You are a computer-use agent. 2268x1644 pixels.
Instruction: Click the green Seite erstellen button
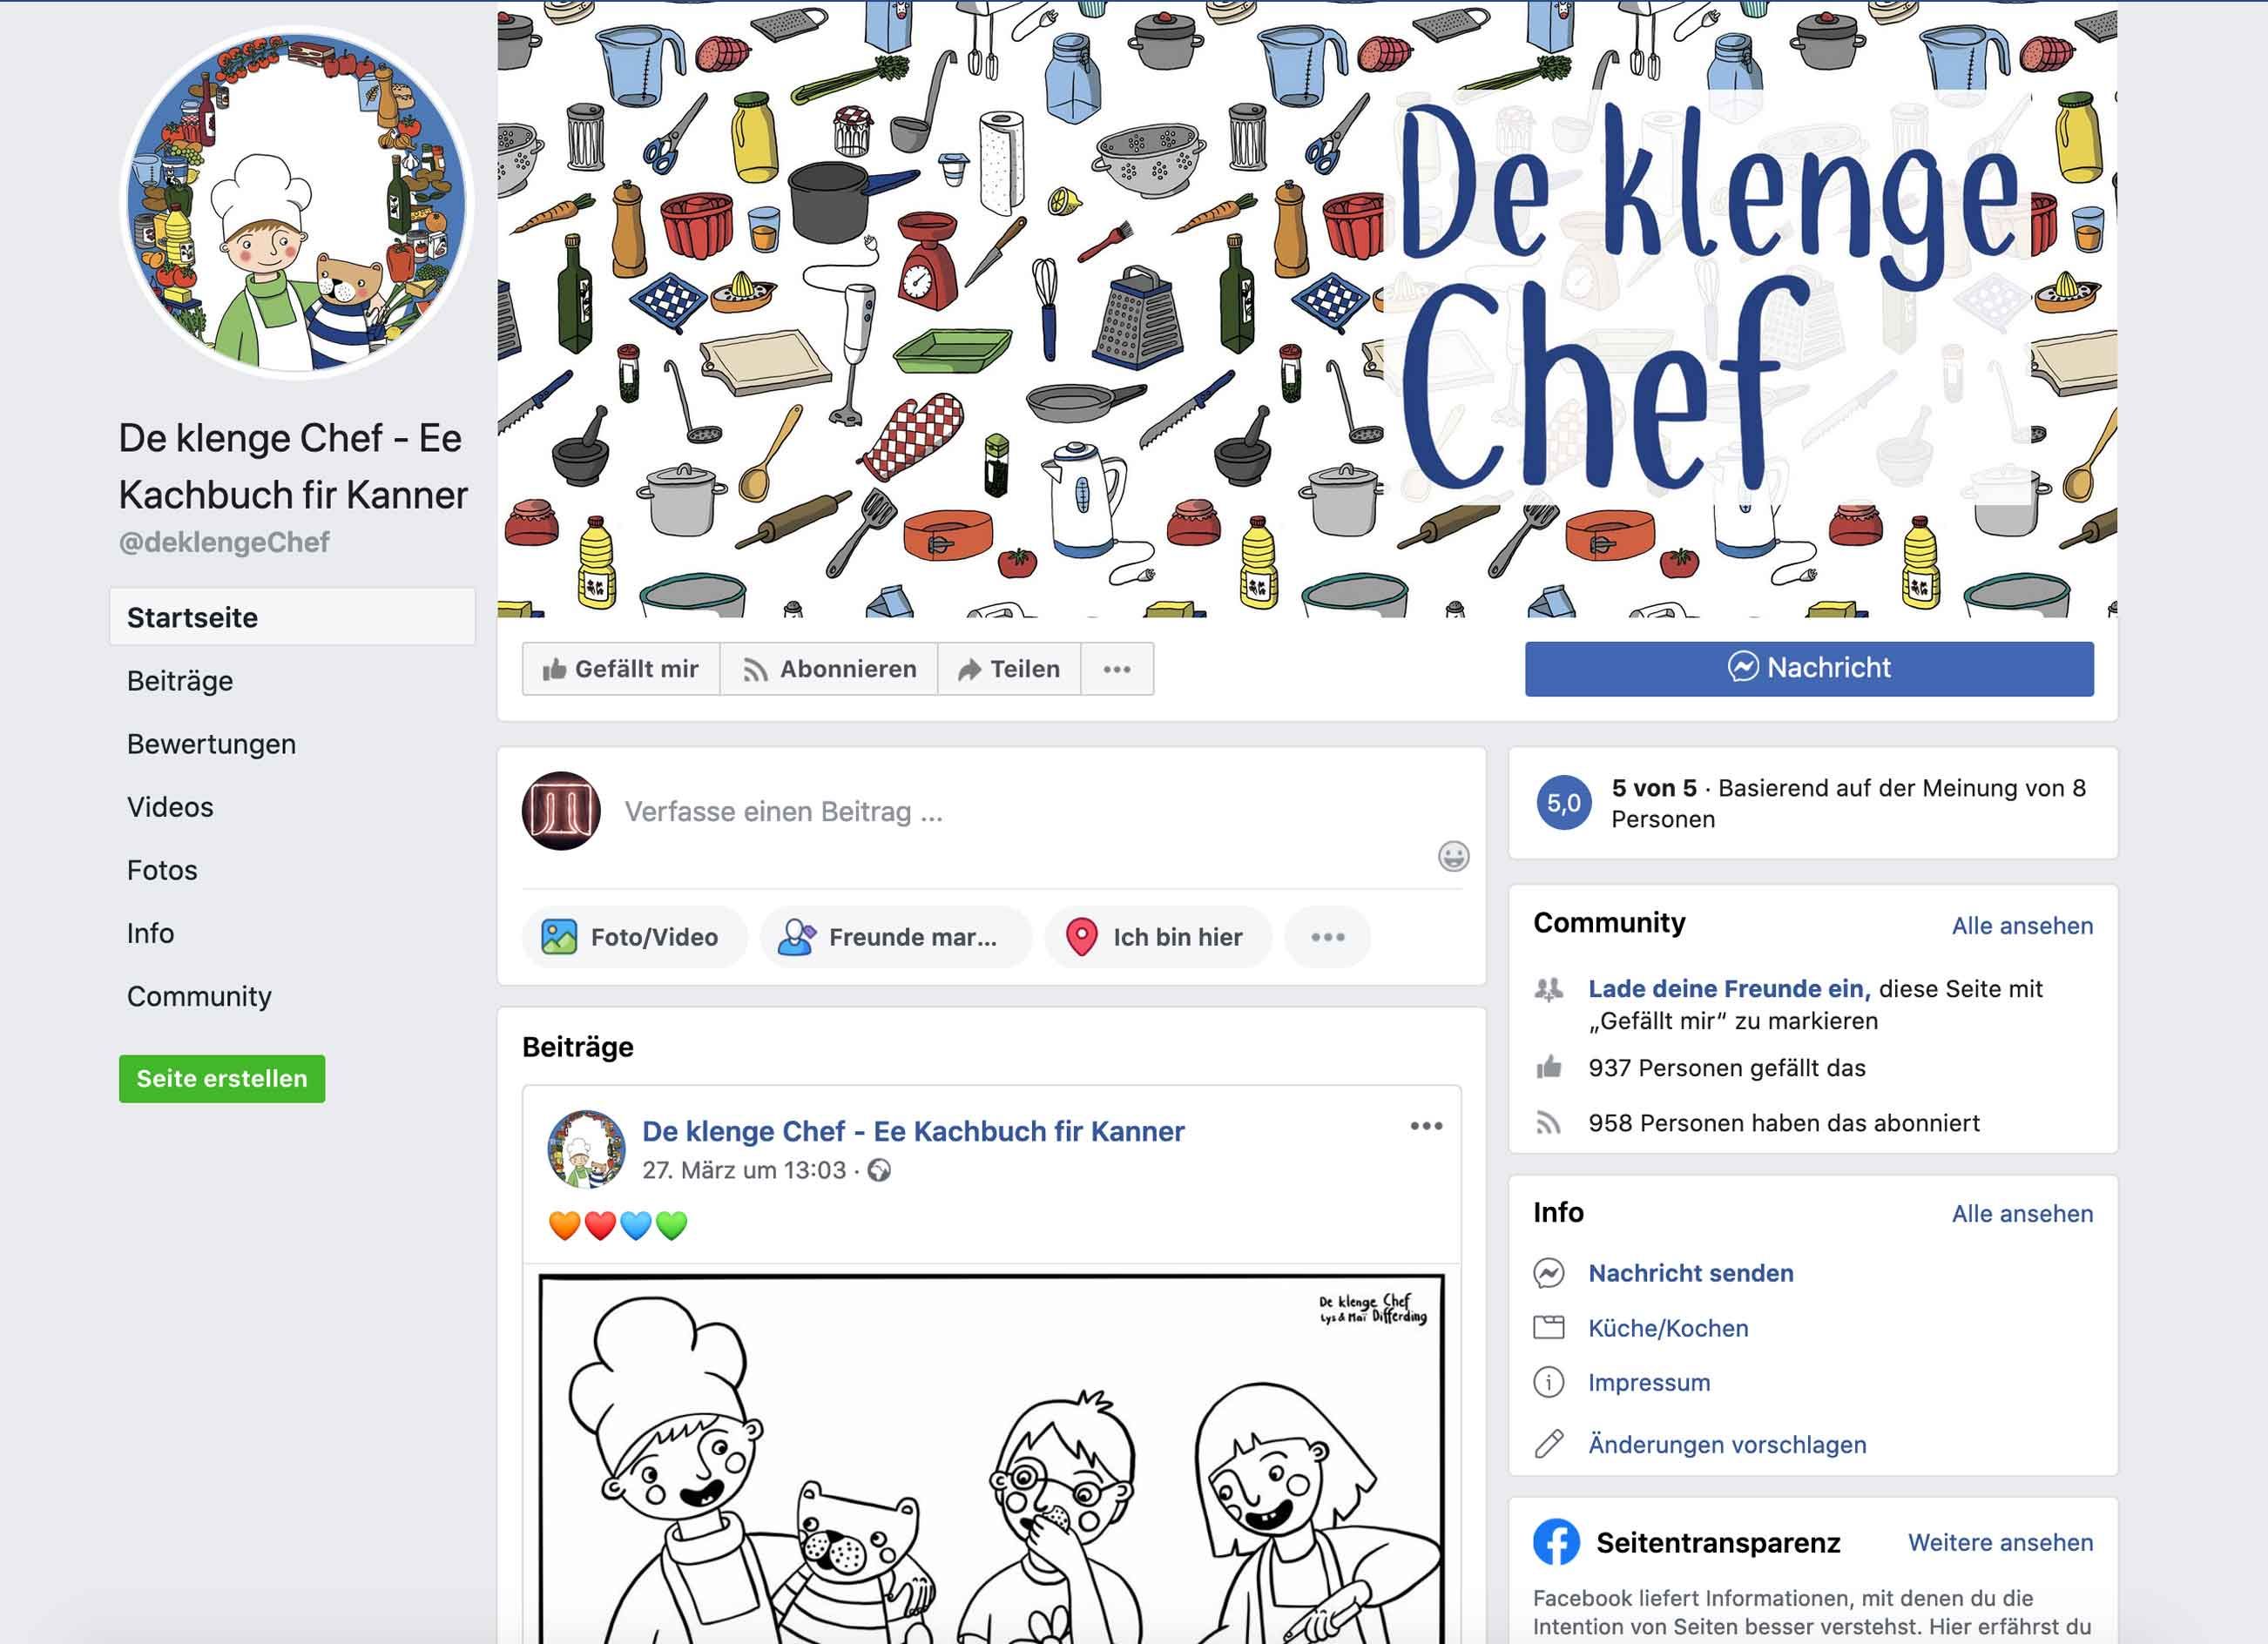222,1079
